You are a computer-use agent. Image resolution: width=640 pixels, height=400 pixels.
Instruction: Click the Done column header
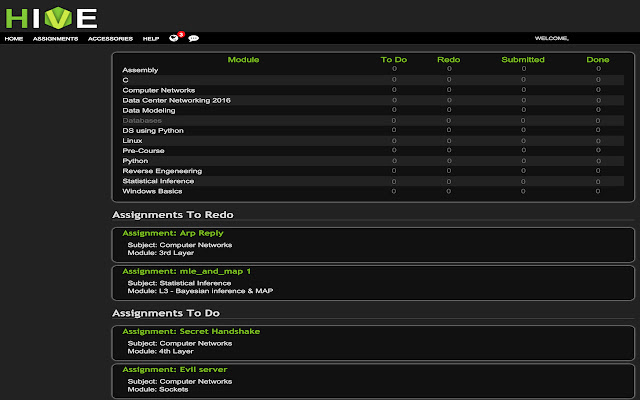pyautogui.click(x=598, y=60)
